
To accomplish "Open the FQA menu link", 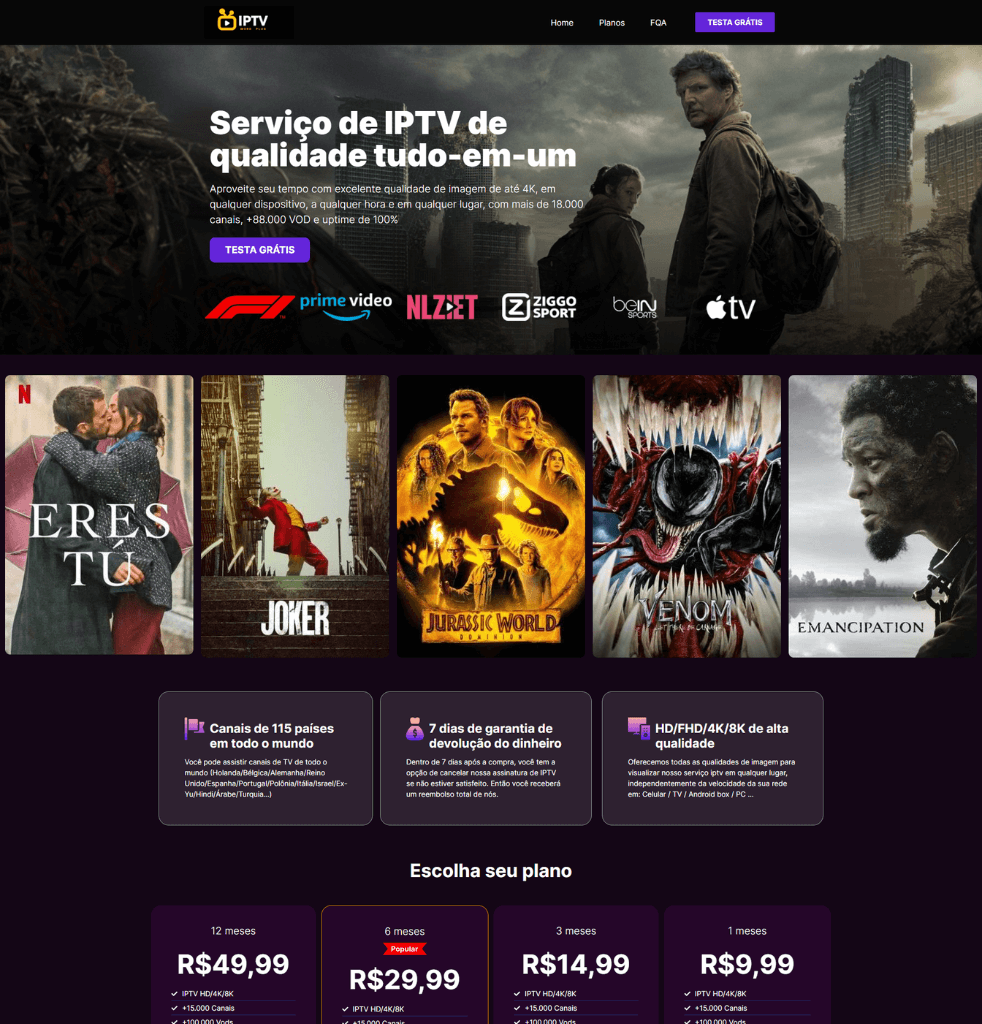I will point(658,22).
